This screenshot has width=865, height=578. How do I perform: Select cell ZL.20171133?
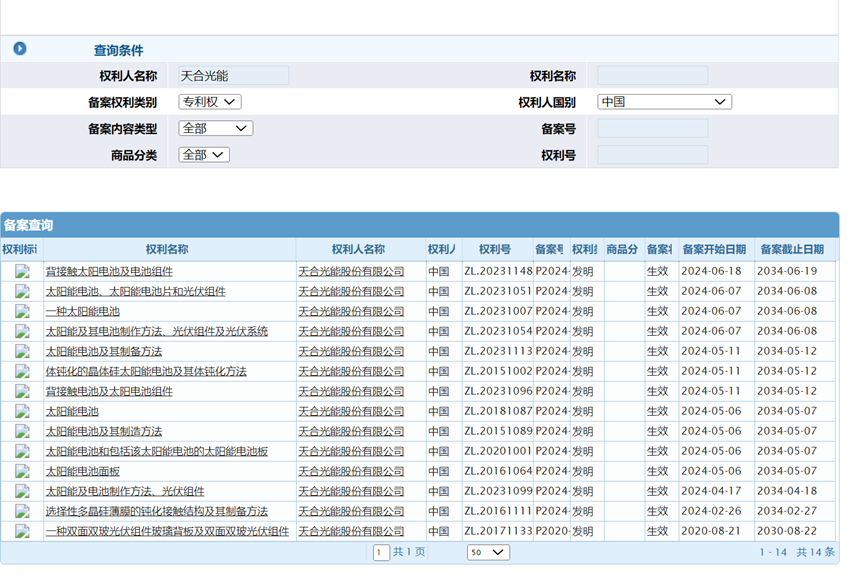498,531
